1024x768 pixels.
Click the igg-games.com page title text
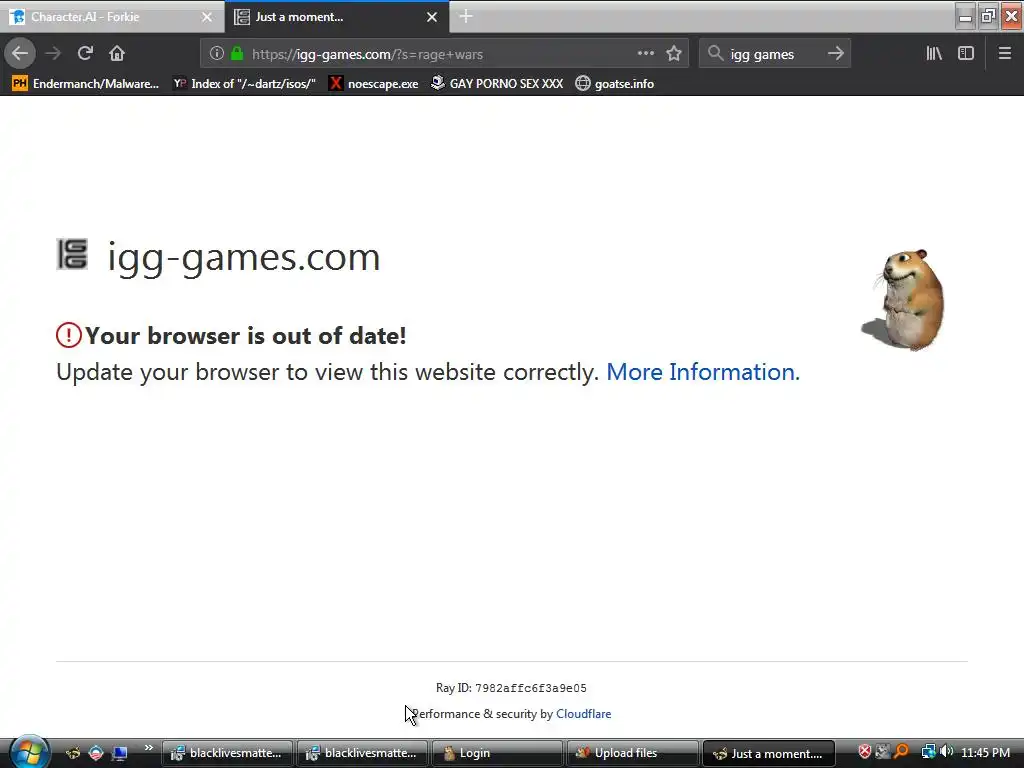pyautogui.click(x=244, y=257)
